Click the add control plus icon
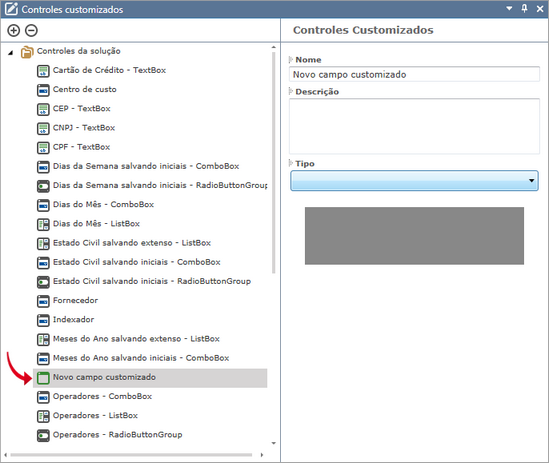Viewport: 549px width, 463px height. 14,30
